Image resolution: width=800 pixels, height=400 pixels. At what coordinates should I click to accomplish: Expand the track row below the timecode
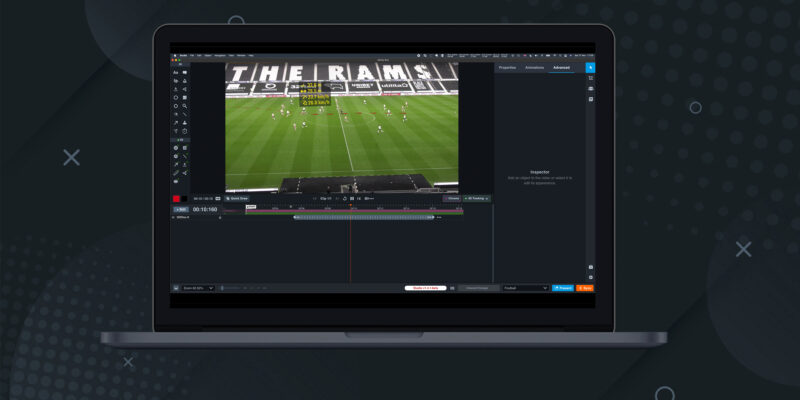click(x=174, y=217)
